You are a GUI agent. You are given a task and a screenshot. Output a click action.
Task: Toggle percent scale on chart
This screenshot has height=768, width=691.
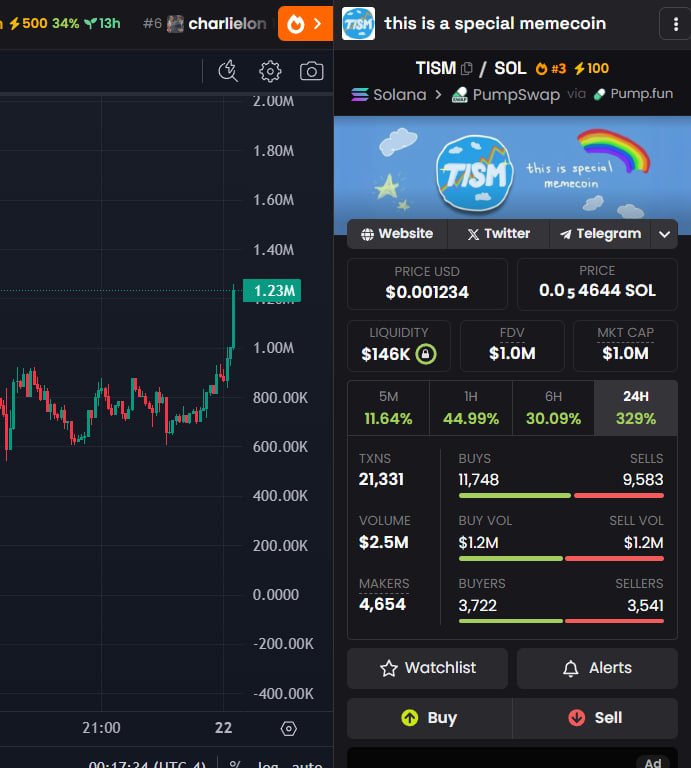[235, 764]
